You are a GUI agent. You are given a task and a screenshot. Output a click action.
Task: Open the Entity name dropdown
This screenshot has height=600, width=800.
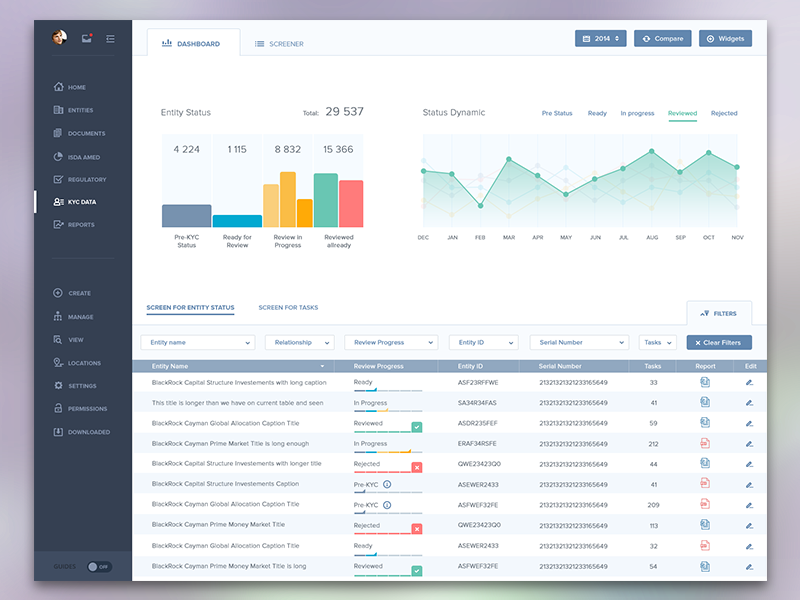coord(197,342)
